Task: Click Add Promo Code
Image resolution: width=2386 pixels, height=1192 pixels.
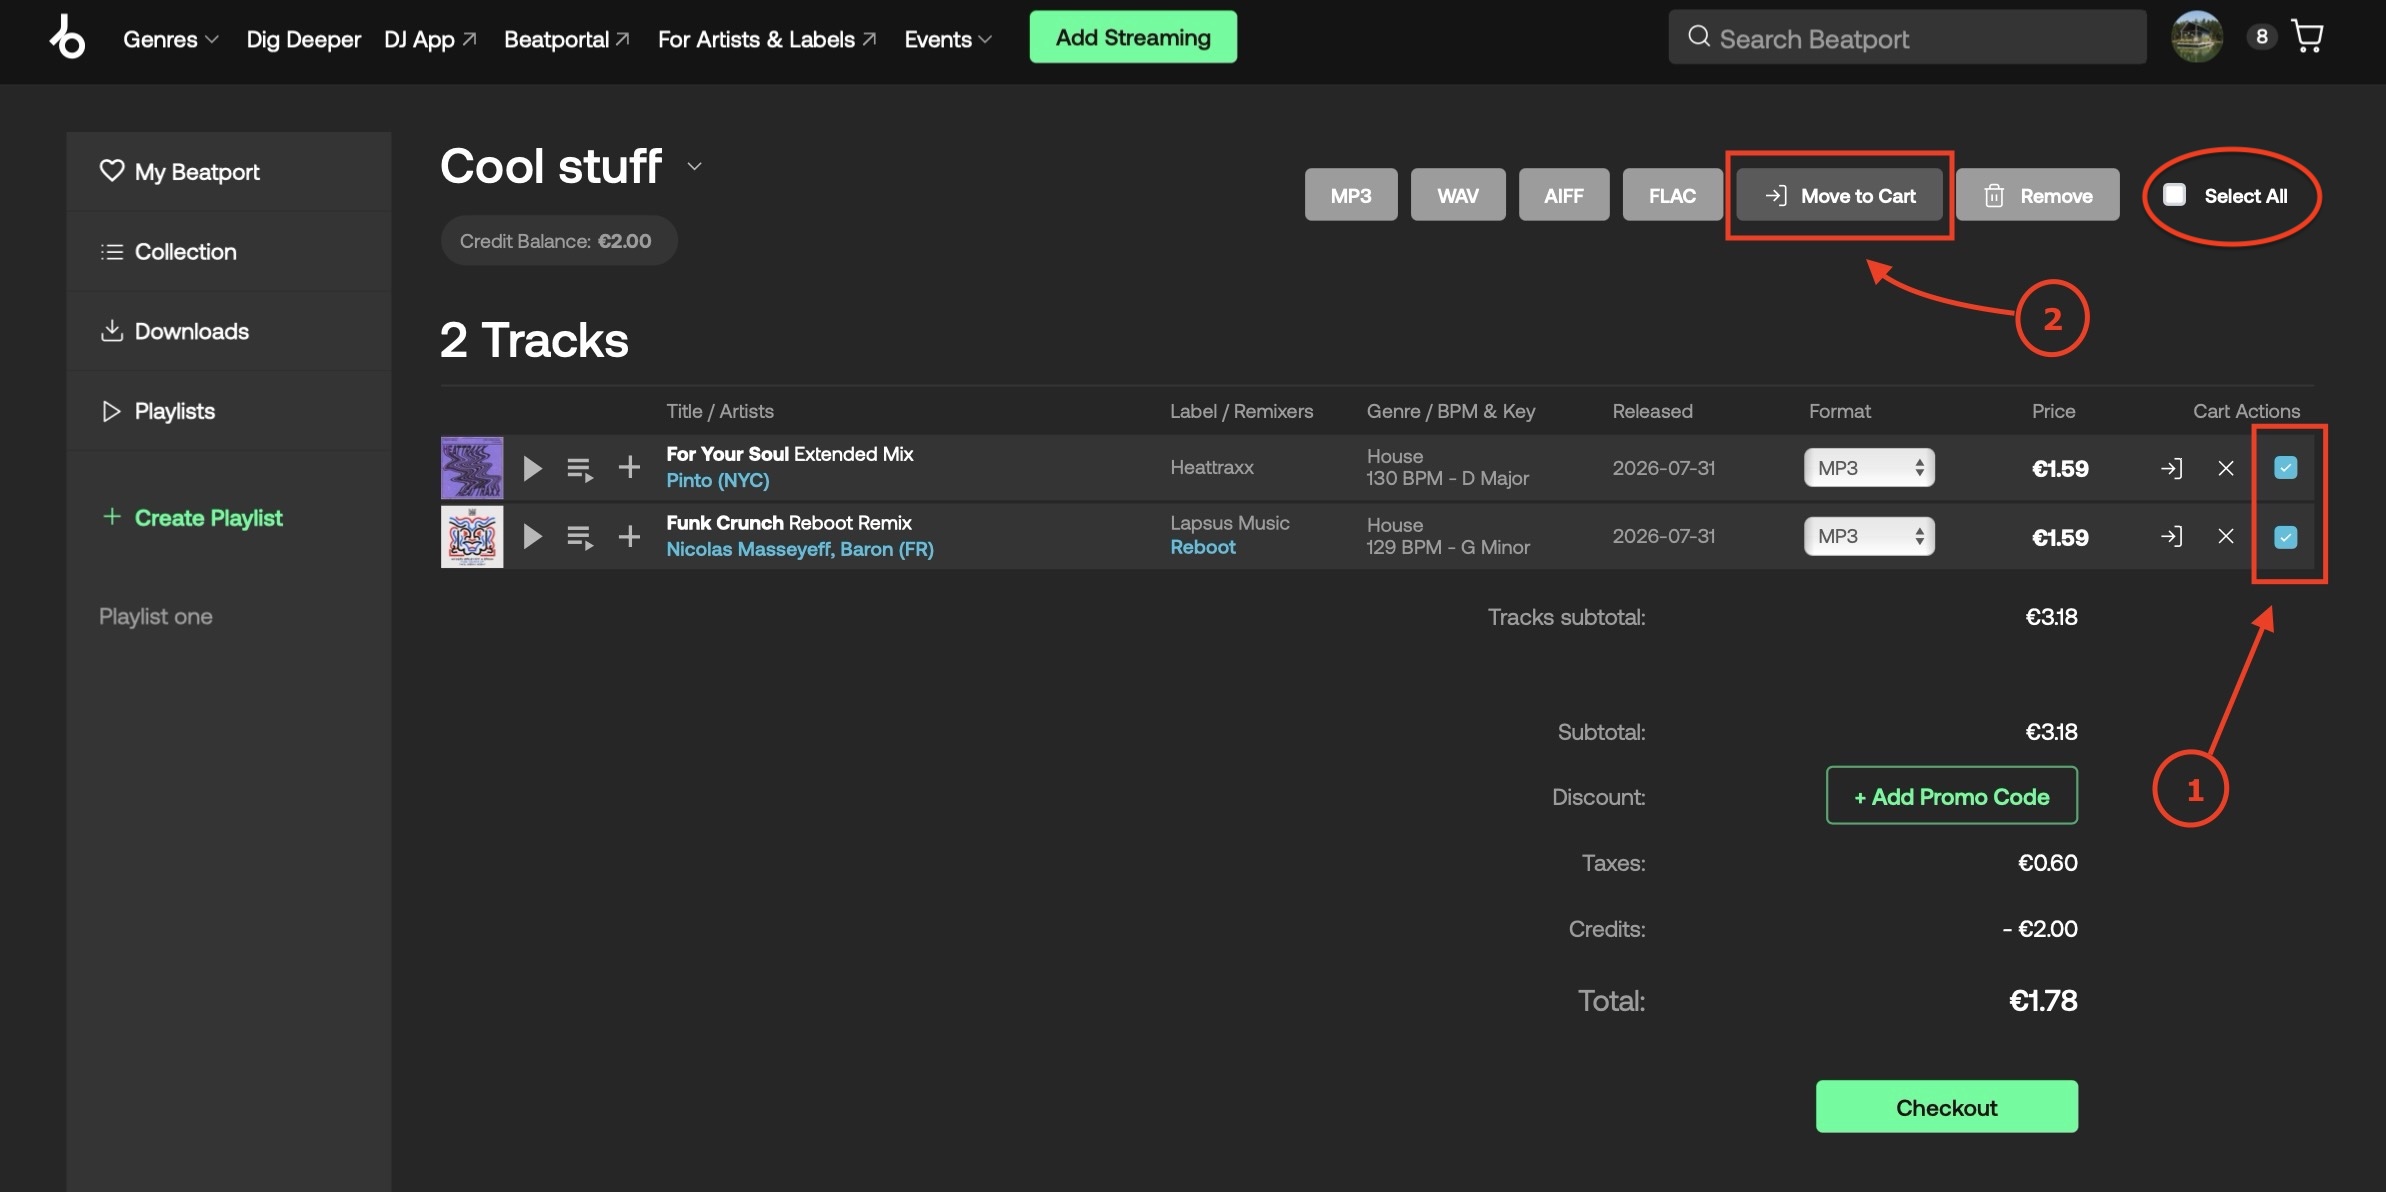Action: click(1952, 796)
